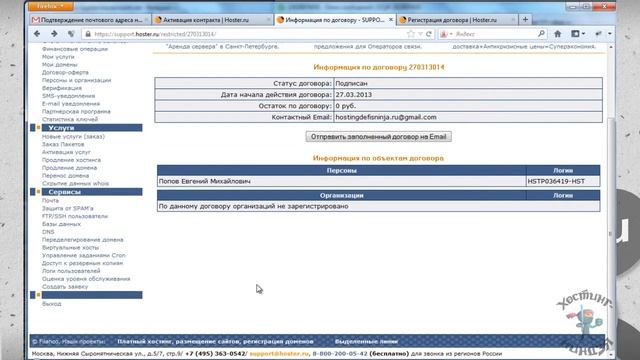The width and height of the screenshot is (640, 360).
Task: Open 'Перенос домена' link
Action: click(x=65, y=176)
